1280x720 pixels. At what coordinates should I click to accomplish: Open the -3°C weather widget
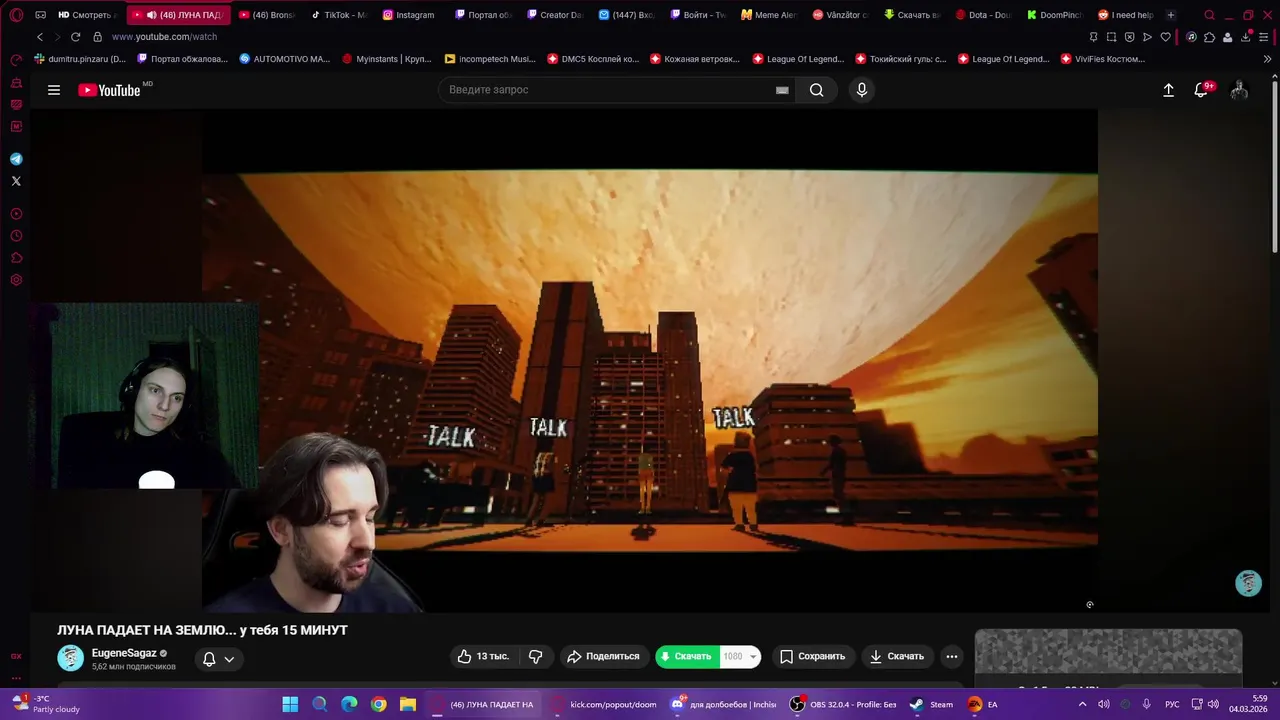click(x=45, y=704)
